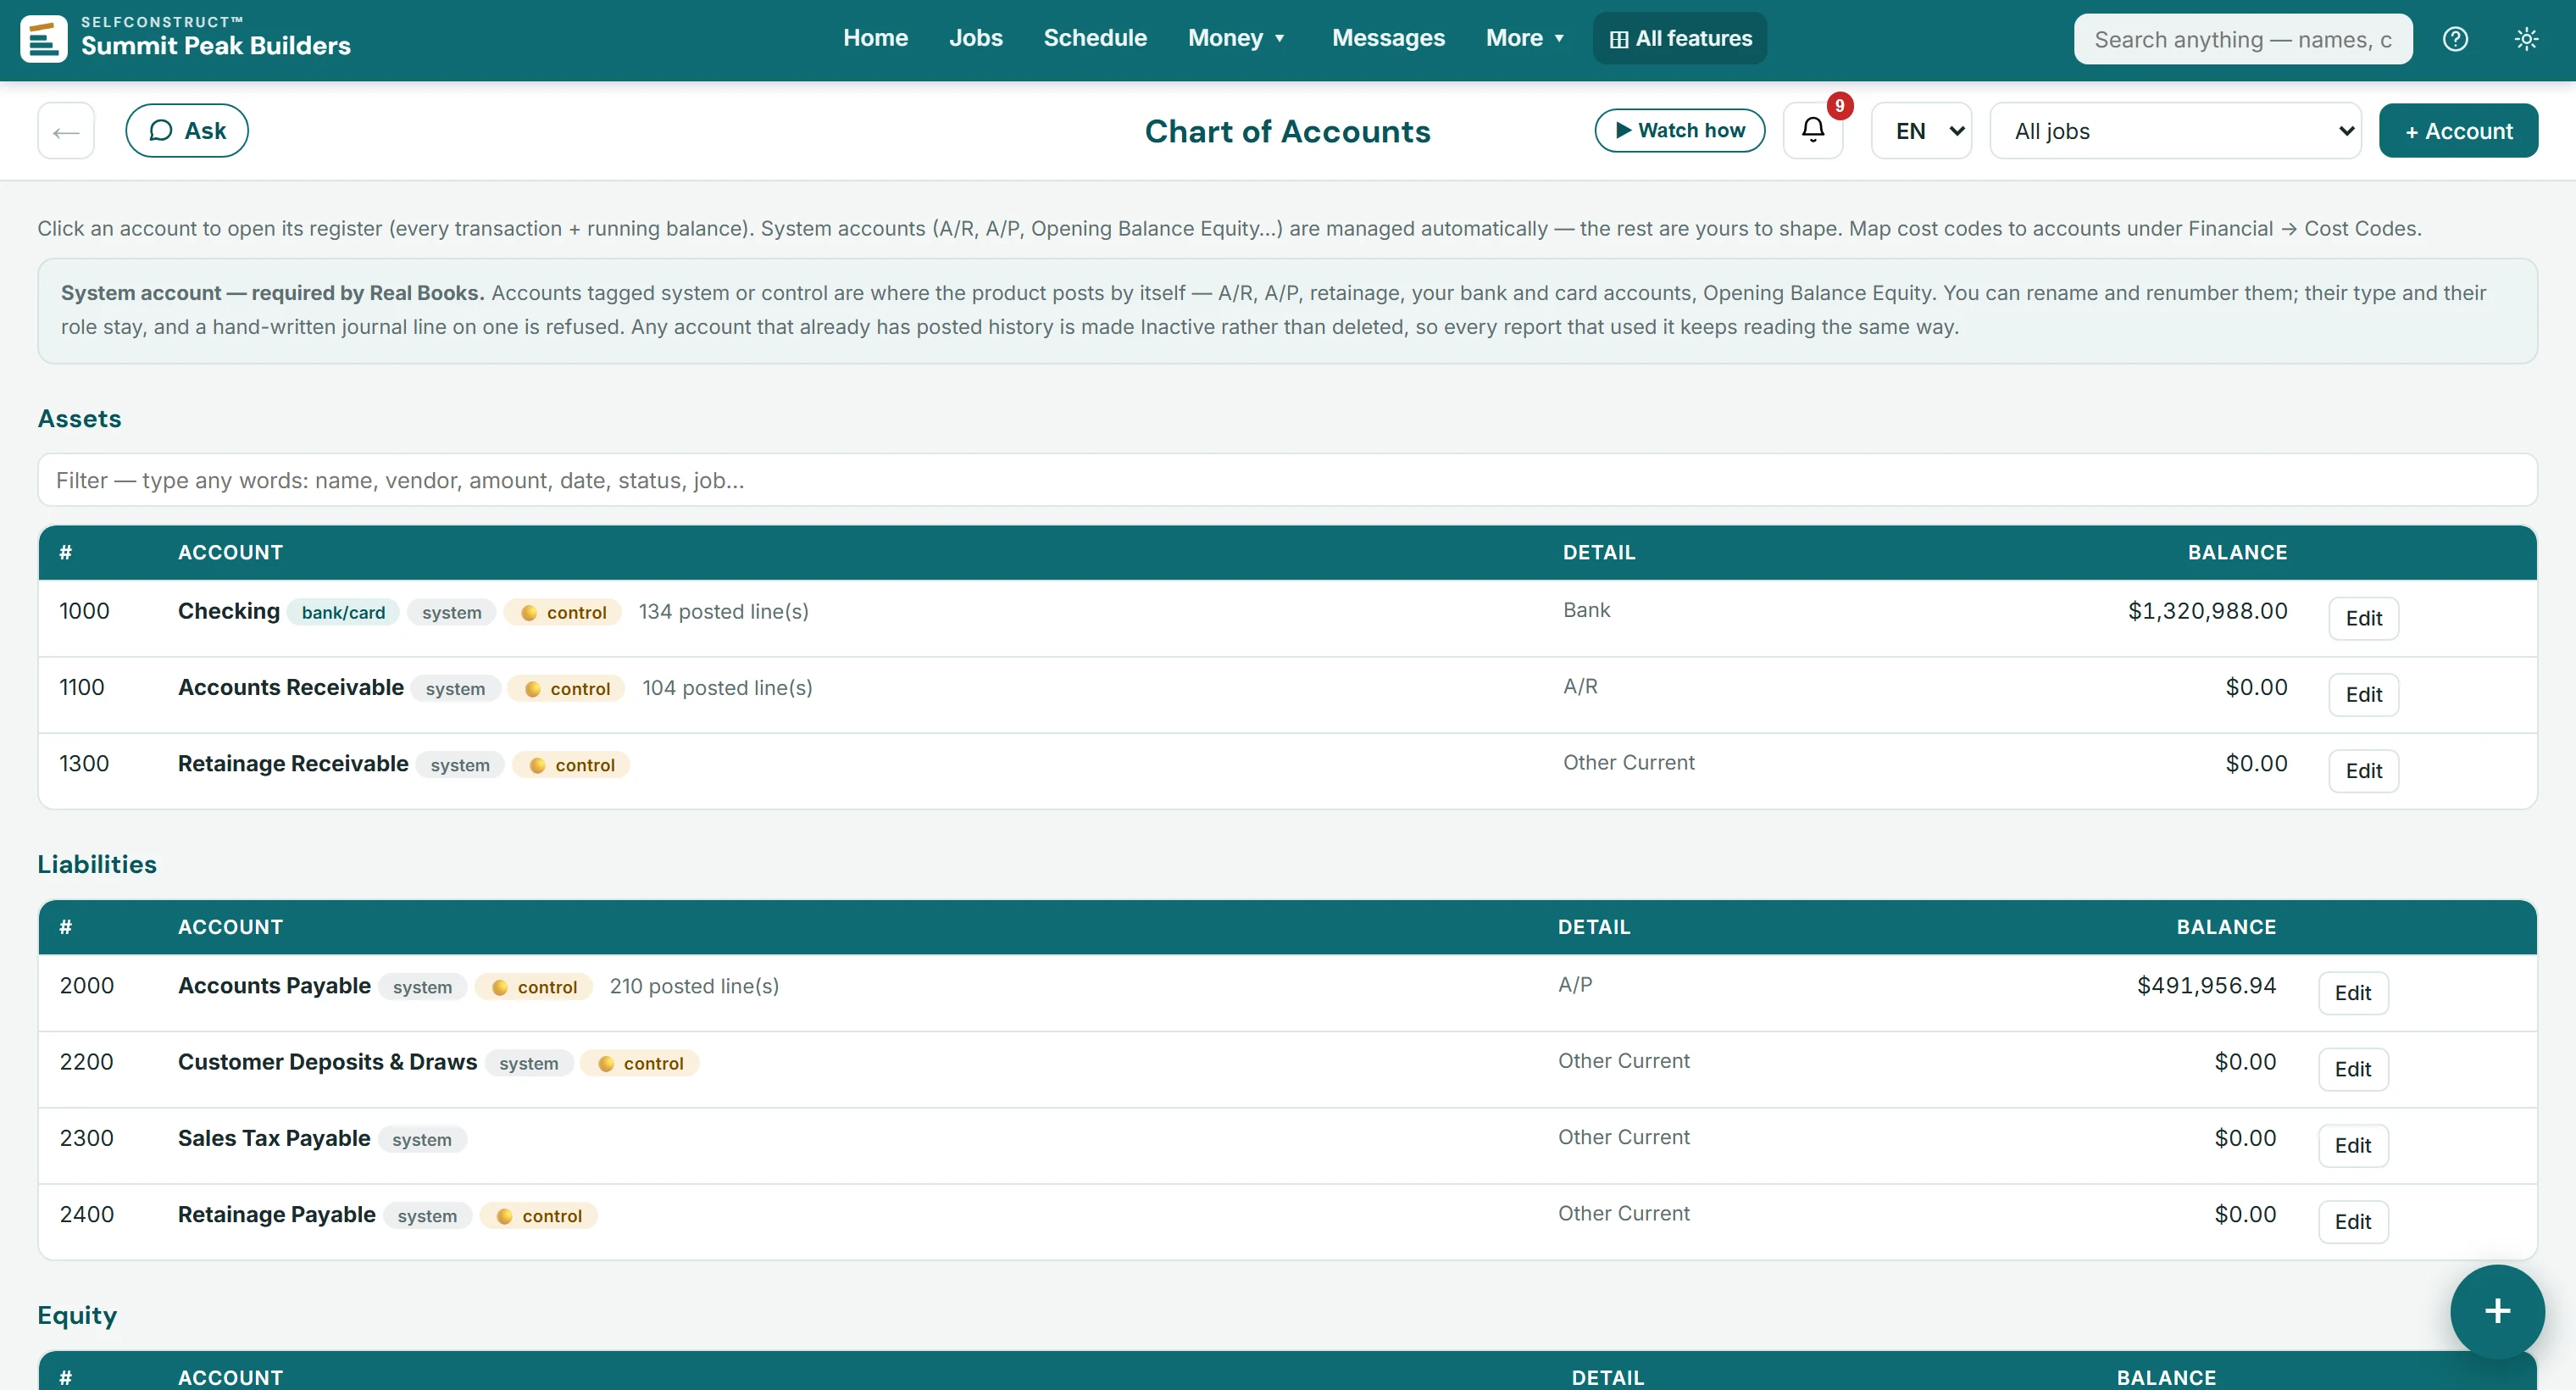Viewport: 2576px width, 1390px height.
Task: Open the notifications bell
Action: [x=1813, y=130]
